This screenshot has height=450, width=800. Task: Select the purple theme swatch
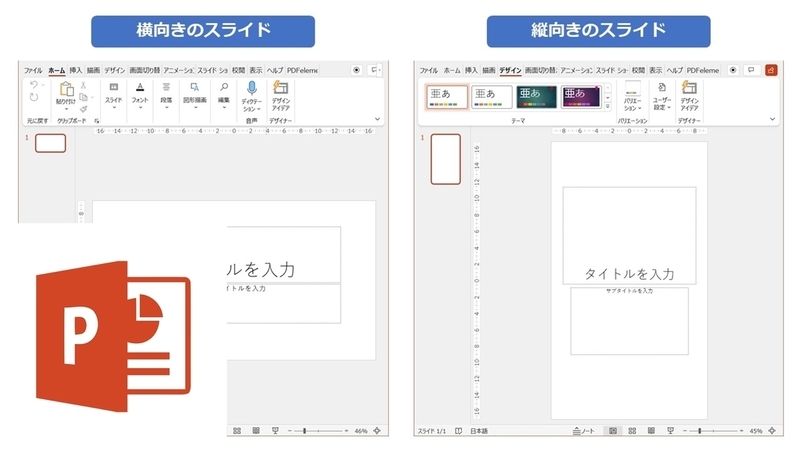click(581, 97)
